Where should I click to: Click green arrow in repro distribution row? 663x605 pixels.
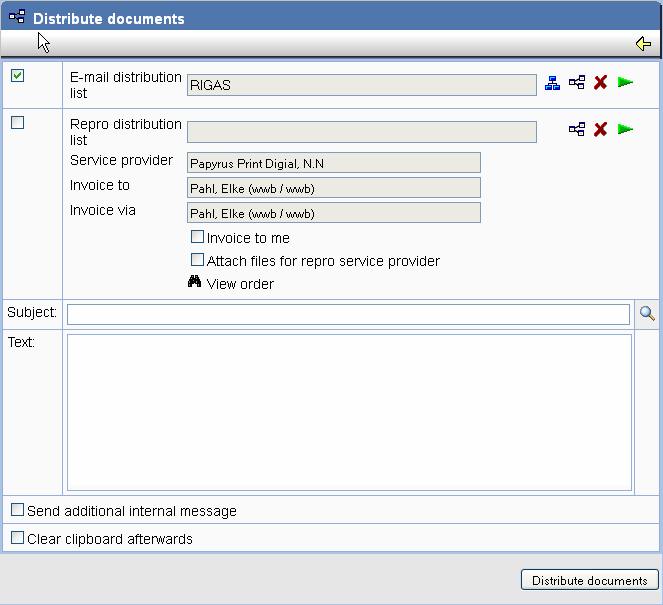click(626, 130)
